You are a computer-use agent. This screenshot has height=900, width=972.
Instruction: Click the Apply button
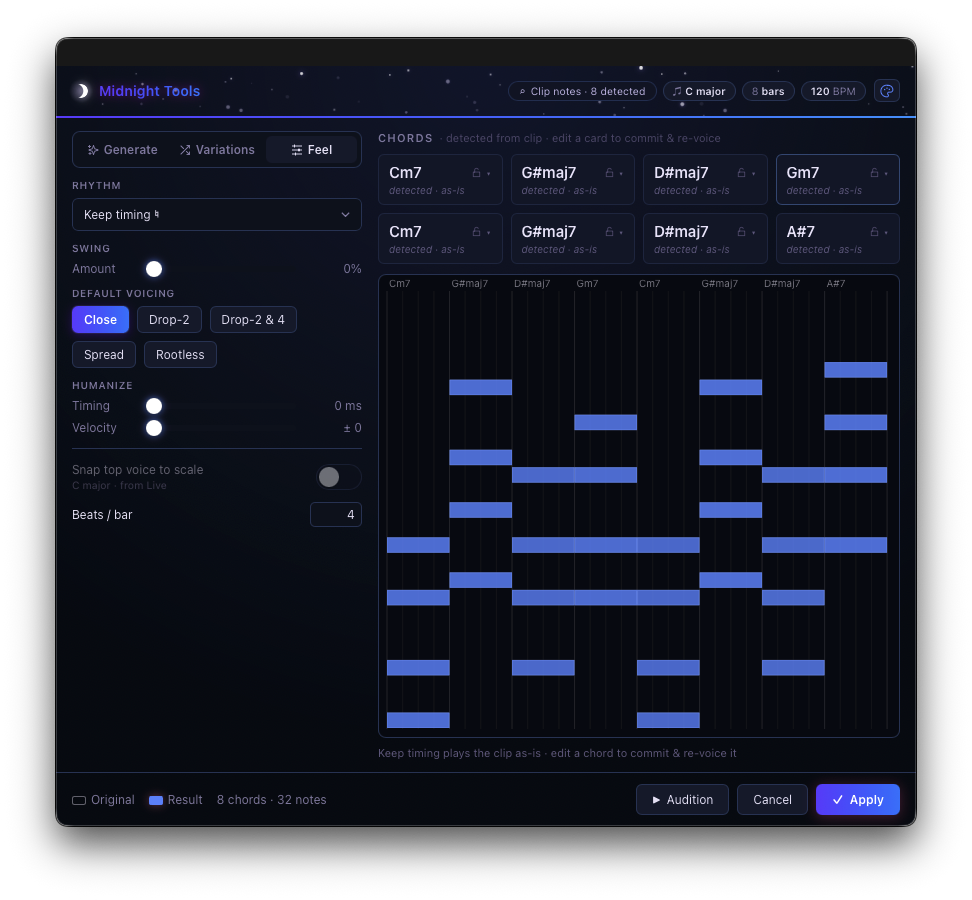[x=857, y=800]
